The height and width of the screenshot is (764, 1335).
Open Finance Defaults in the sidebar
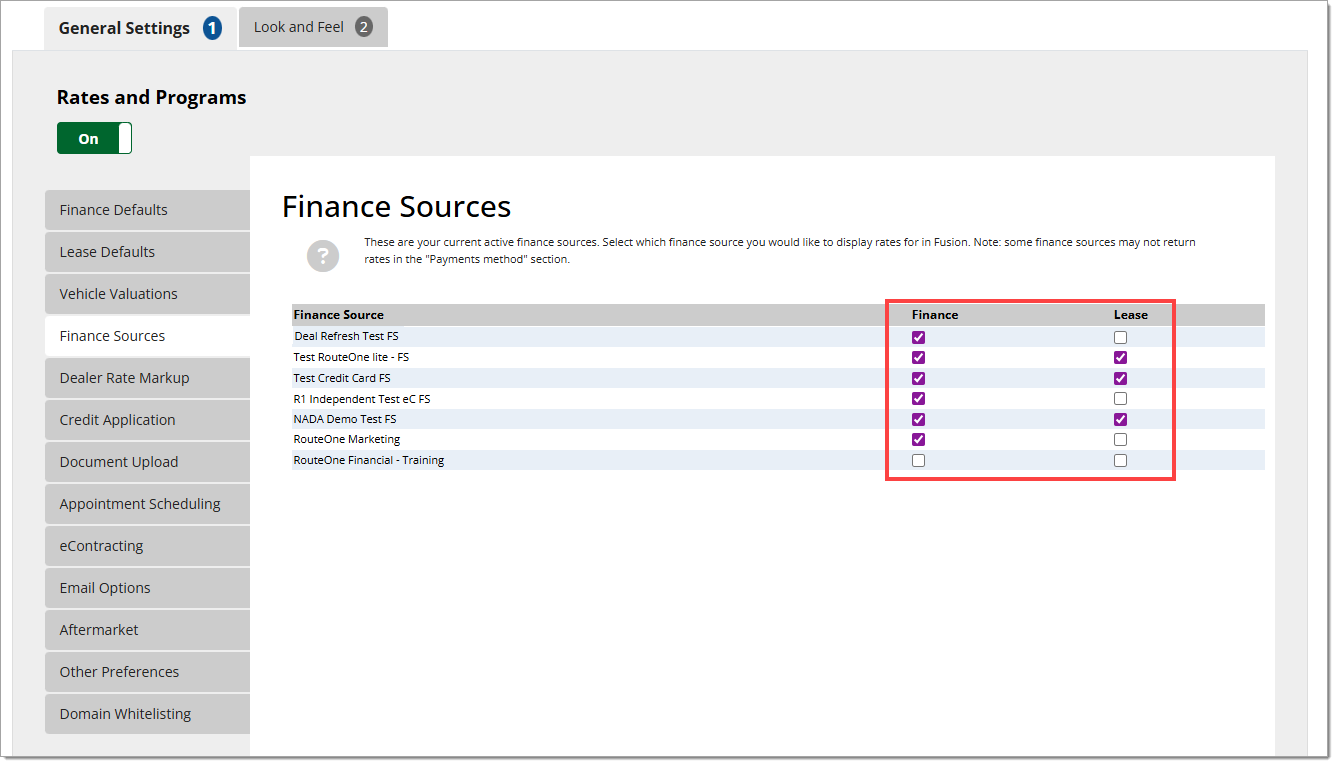point(147,210)
